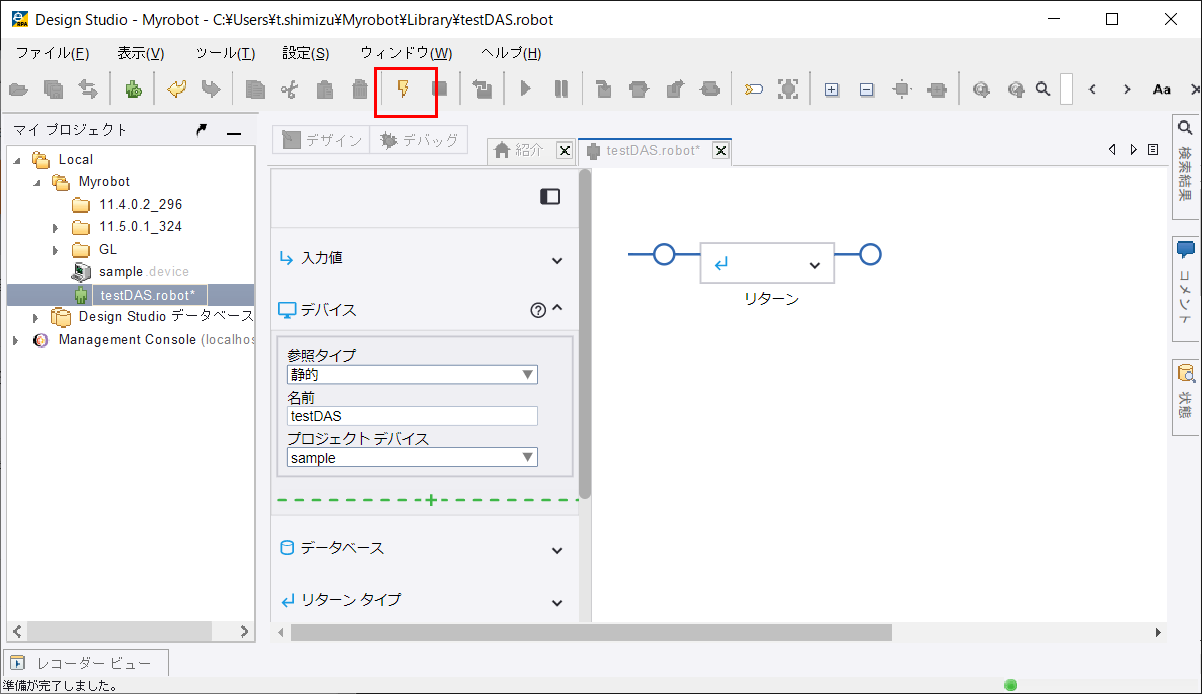Toggle the side panel layout icon
The height and width of the screenshot is (694, 1202).
(x=550, y=197)
